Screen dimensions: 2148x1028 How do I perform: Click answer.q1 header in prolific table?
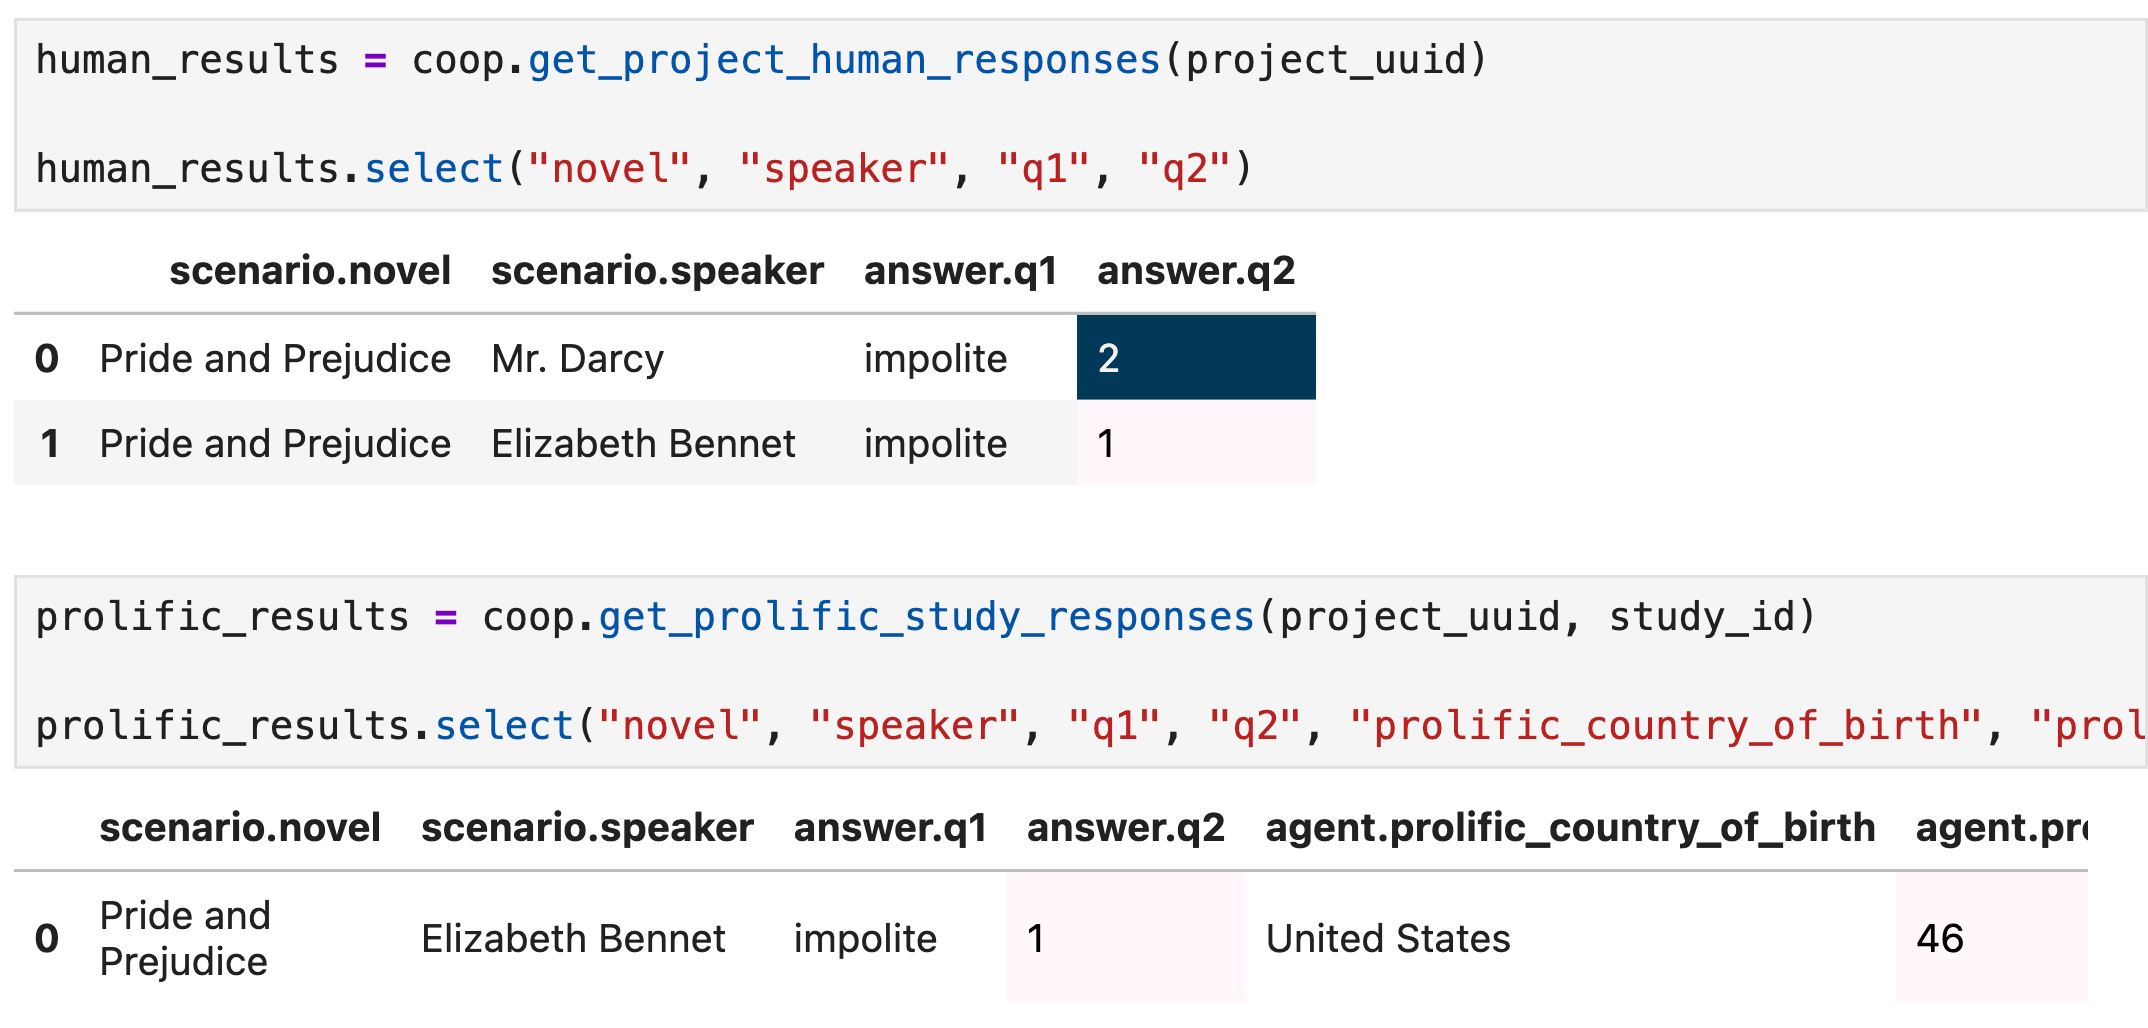pyautogui.click(x=890, y=828)
